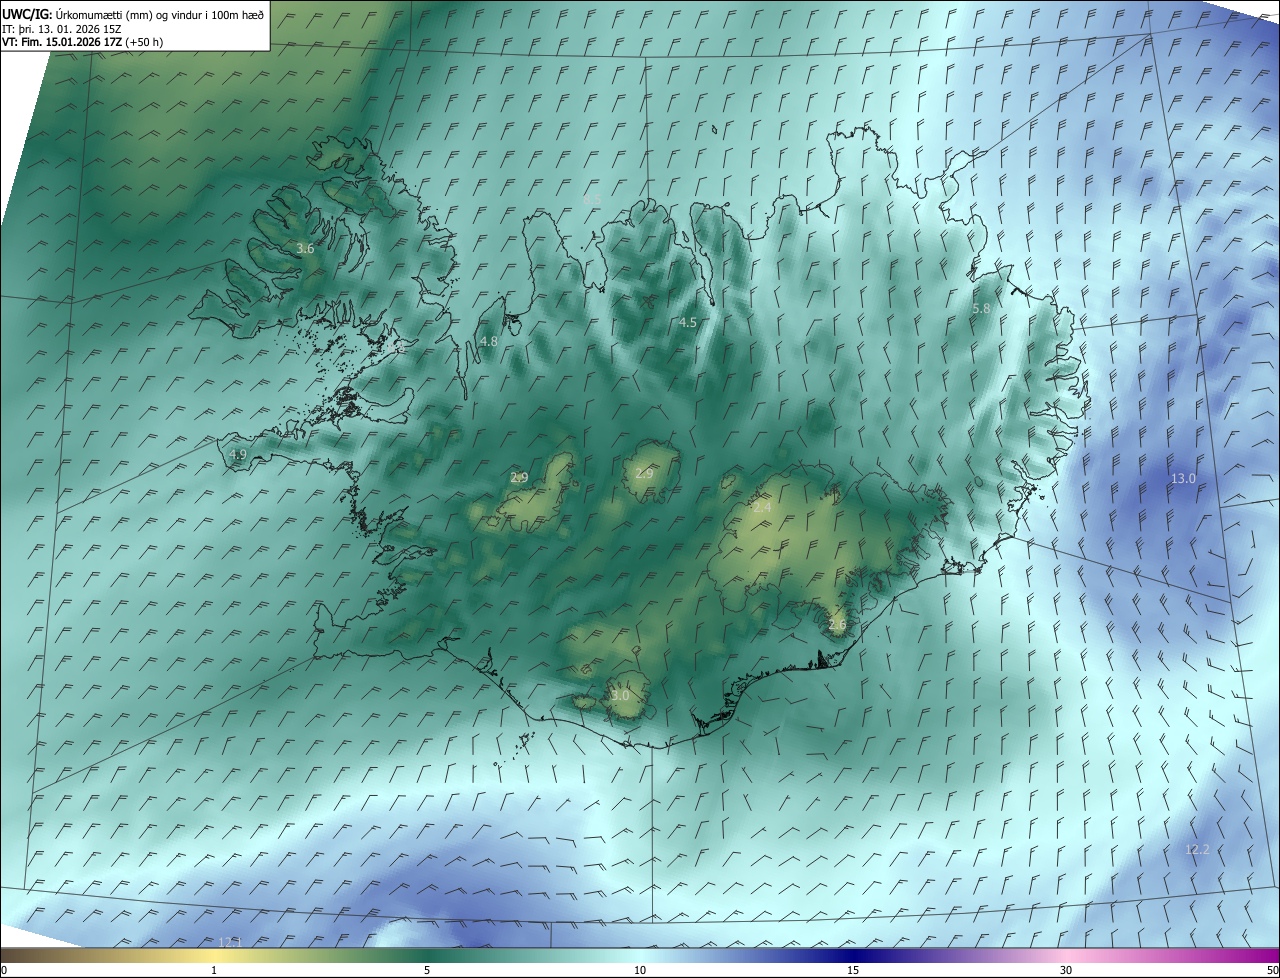
Task: Click the 'IT: þri. 13. 01. 2026 15Z' line
Action: pos(62,28)
